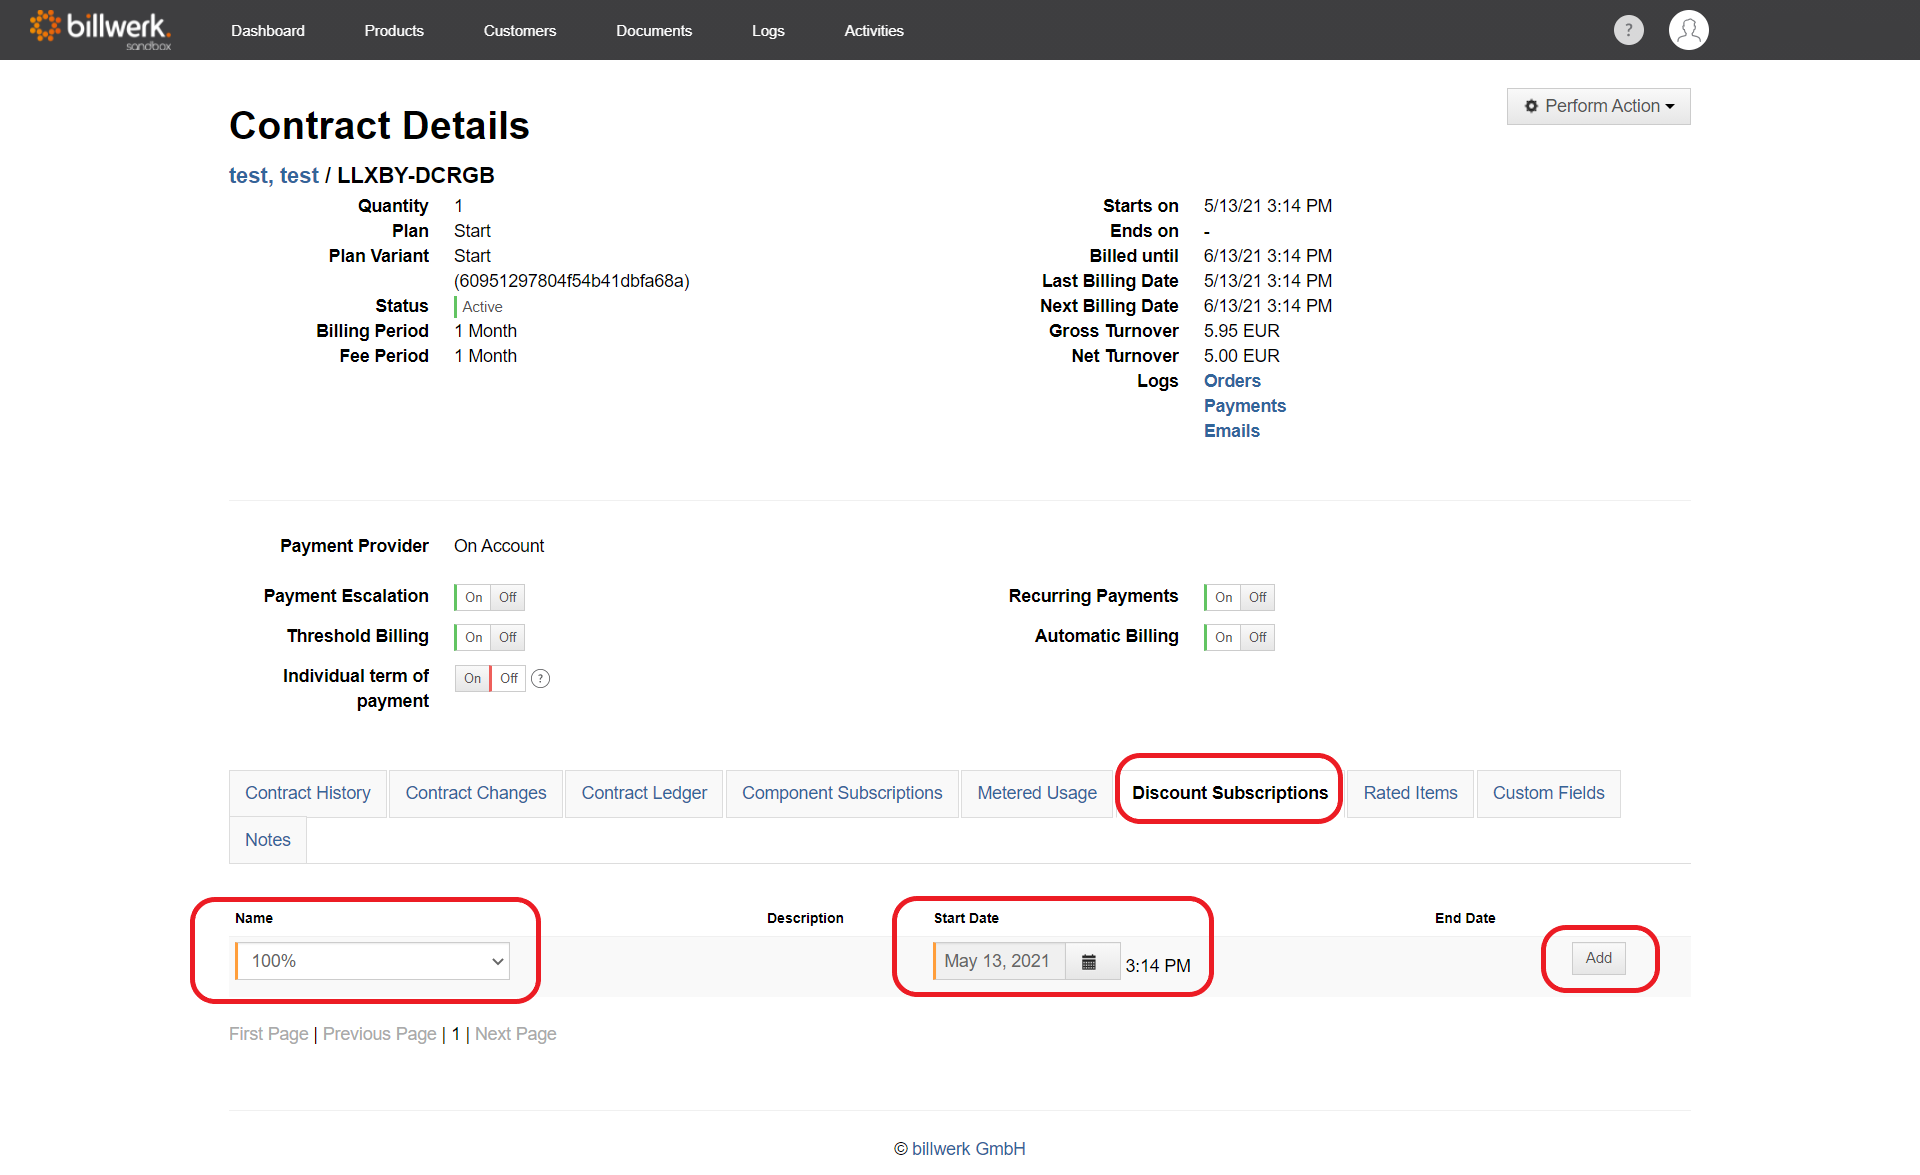The image size is (1920, 1175).
Task: Select the contract ID LLXBY-DCRGB text
Action: pyautogui.click(x=416, y=176)
